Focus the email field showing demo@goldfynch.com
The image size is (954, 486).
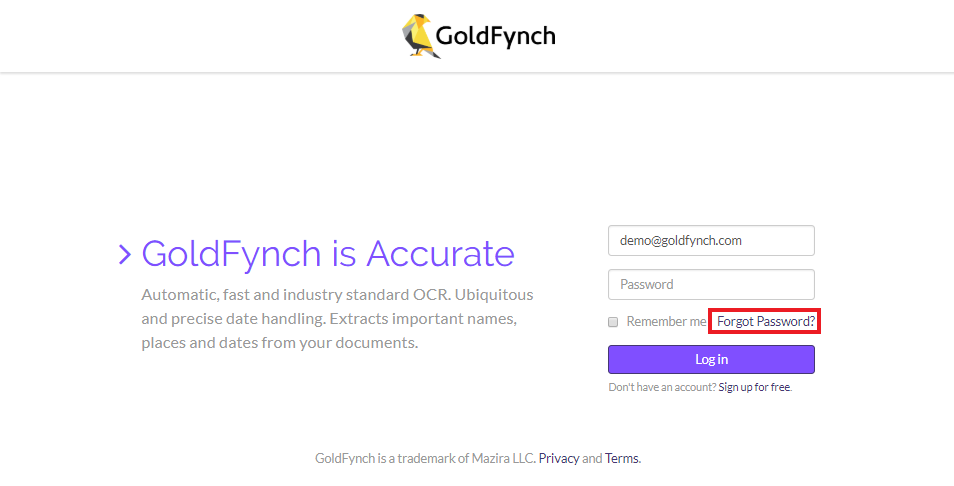711,241
